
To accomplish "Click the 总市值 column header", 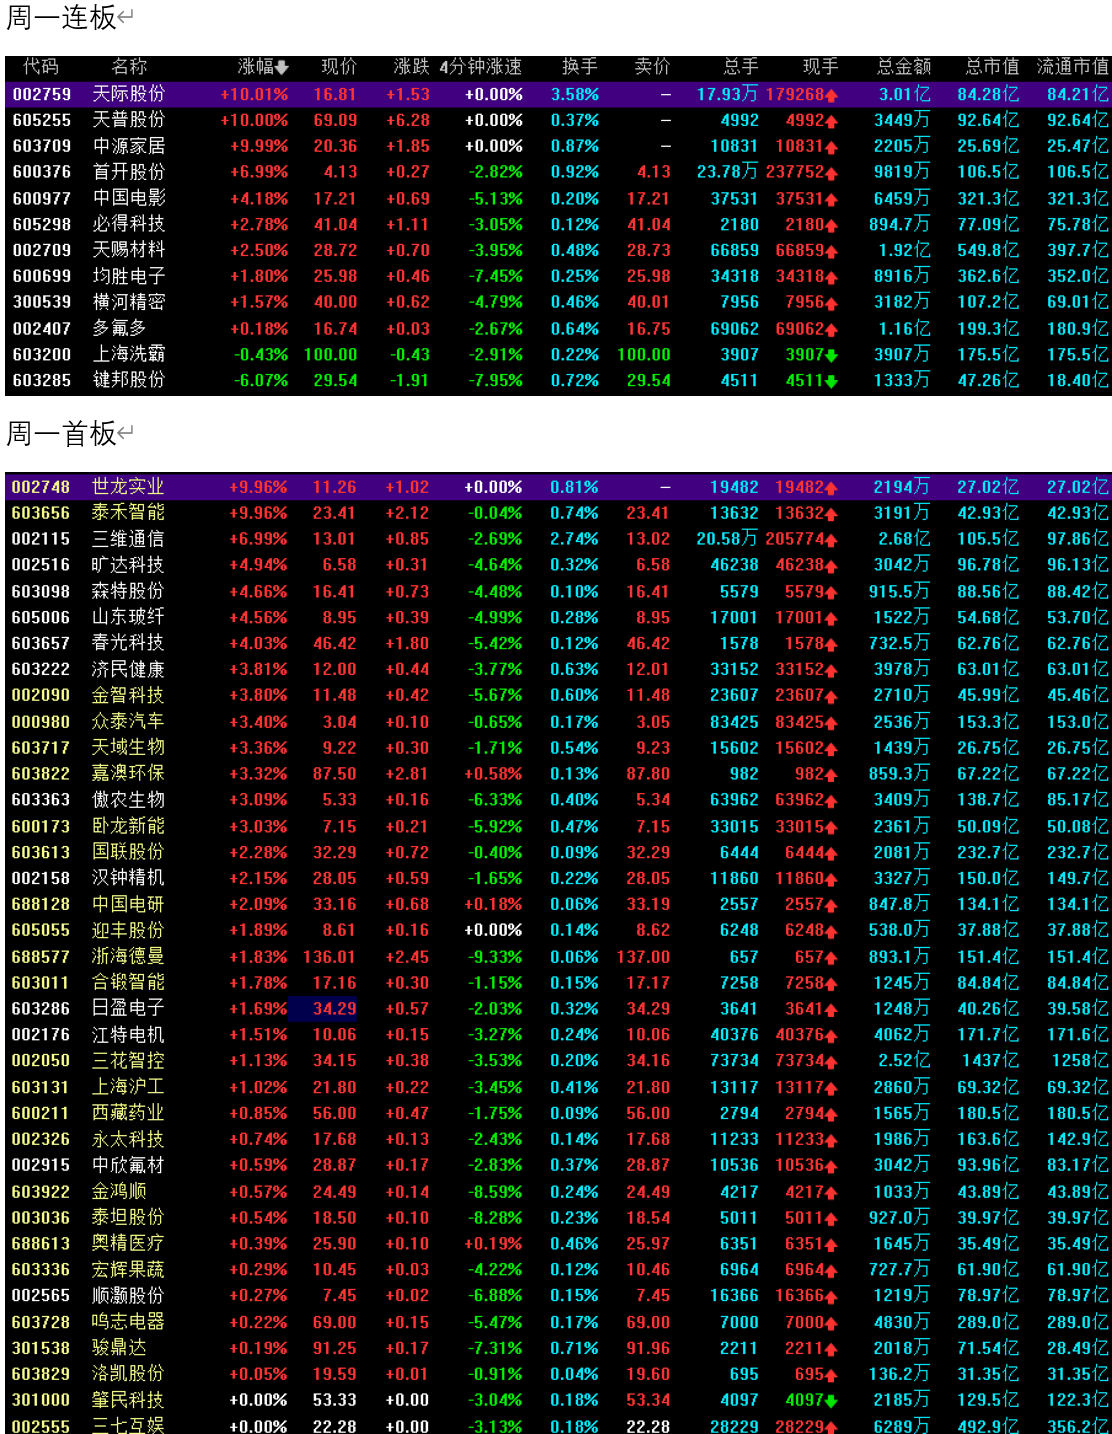I will pyautogui.click(x=992, y=67).
